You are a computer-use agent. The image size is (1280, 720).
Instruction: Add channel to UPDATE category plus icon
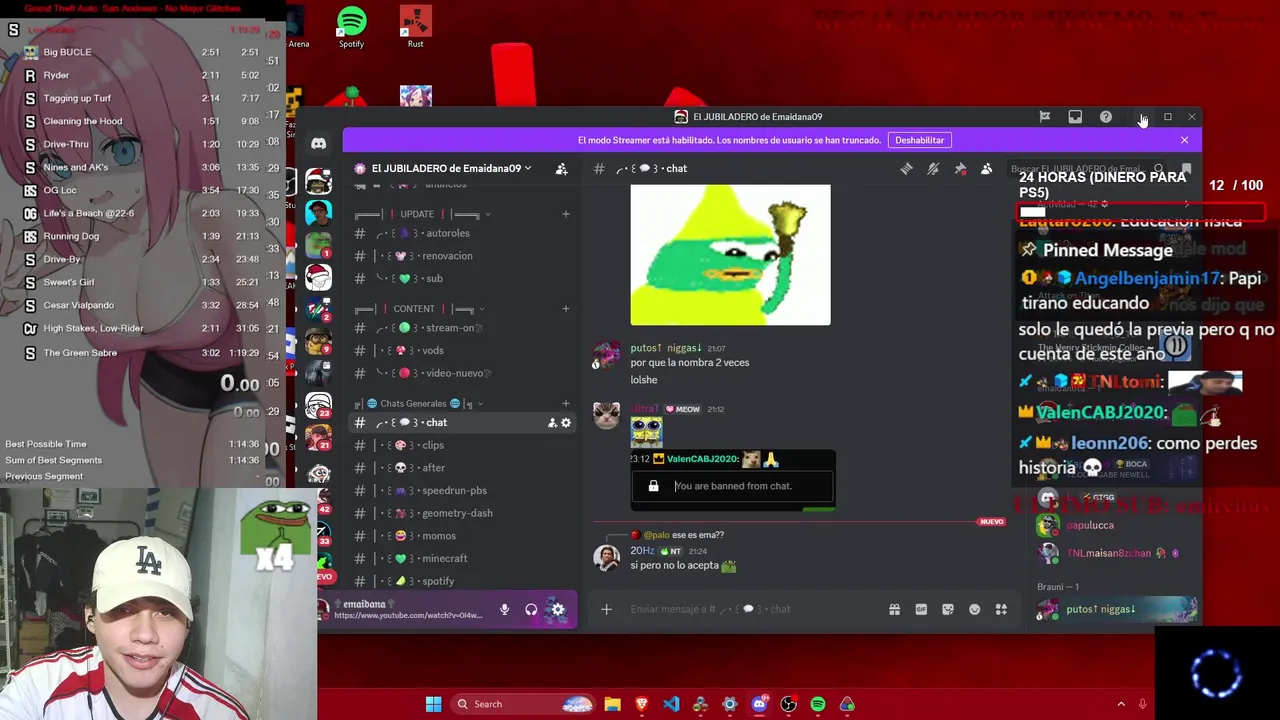pos(565,214)
